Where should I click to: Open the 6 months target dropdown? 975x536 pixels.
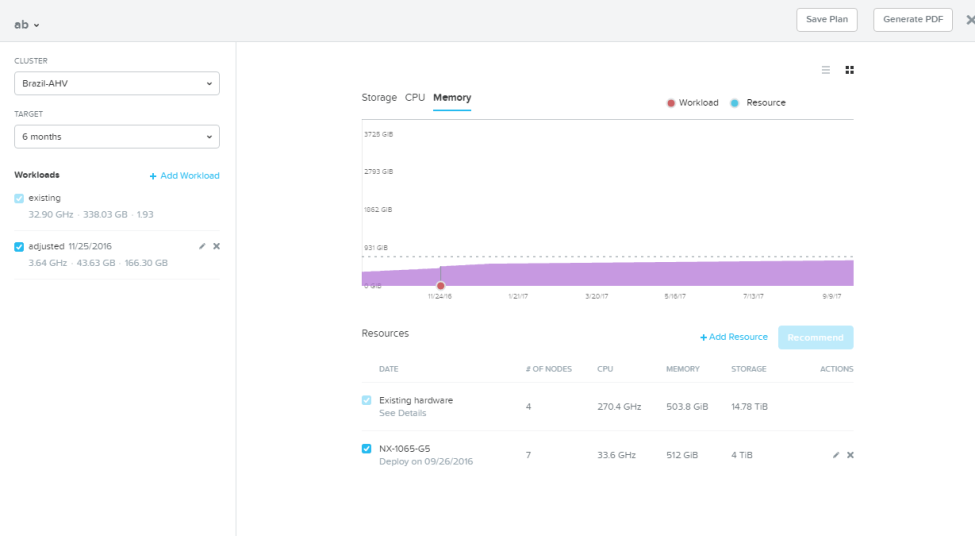coord(117,137)
